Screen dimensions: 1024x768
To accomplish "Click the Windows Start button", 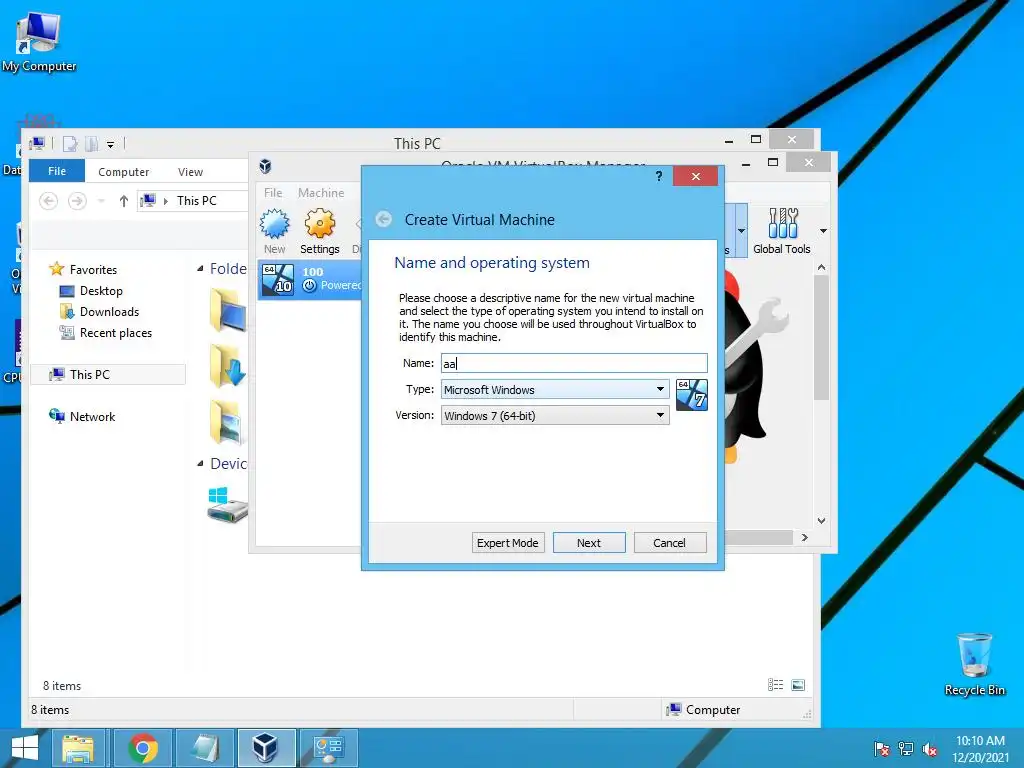I will (x=25, y=748).
